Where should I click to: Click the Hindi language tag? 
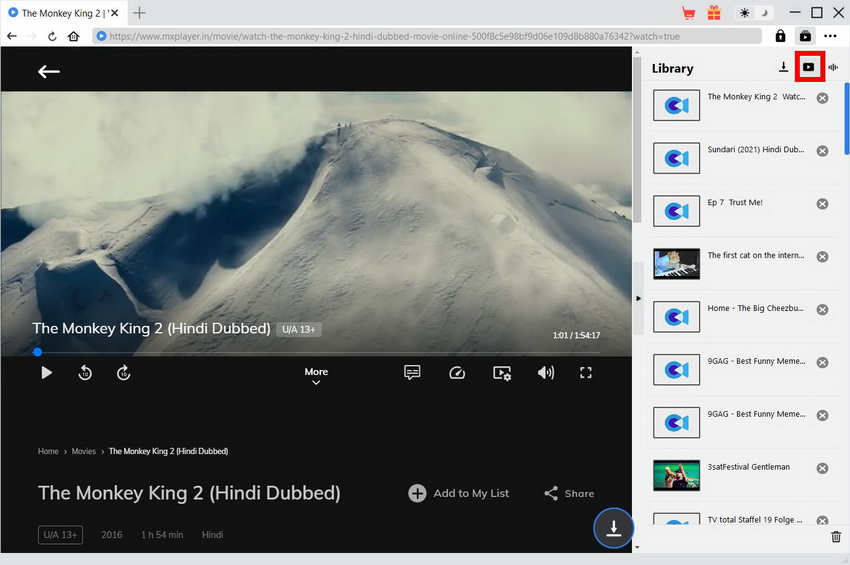212,535
